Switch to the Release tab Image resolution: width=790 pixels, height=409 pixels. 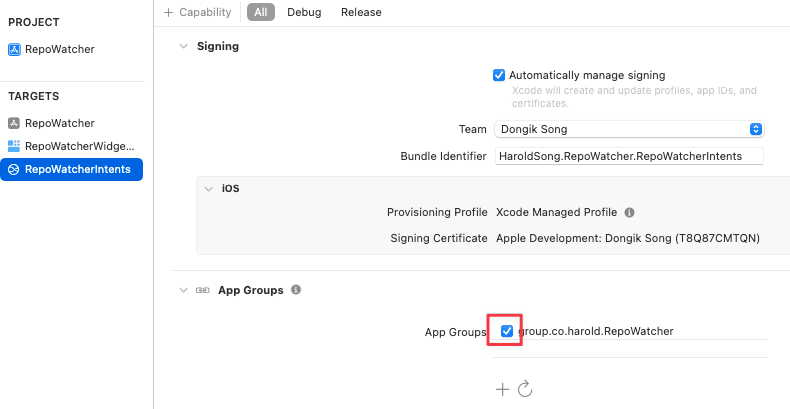point(361,12)
